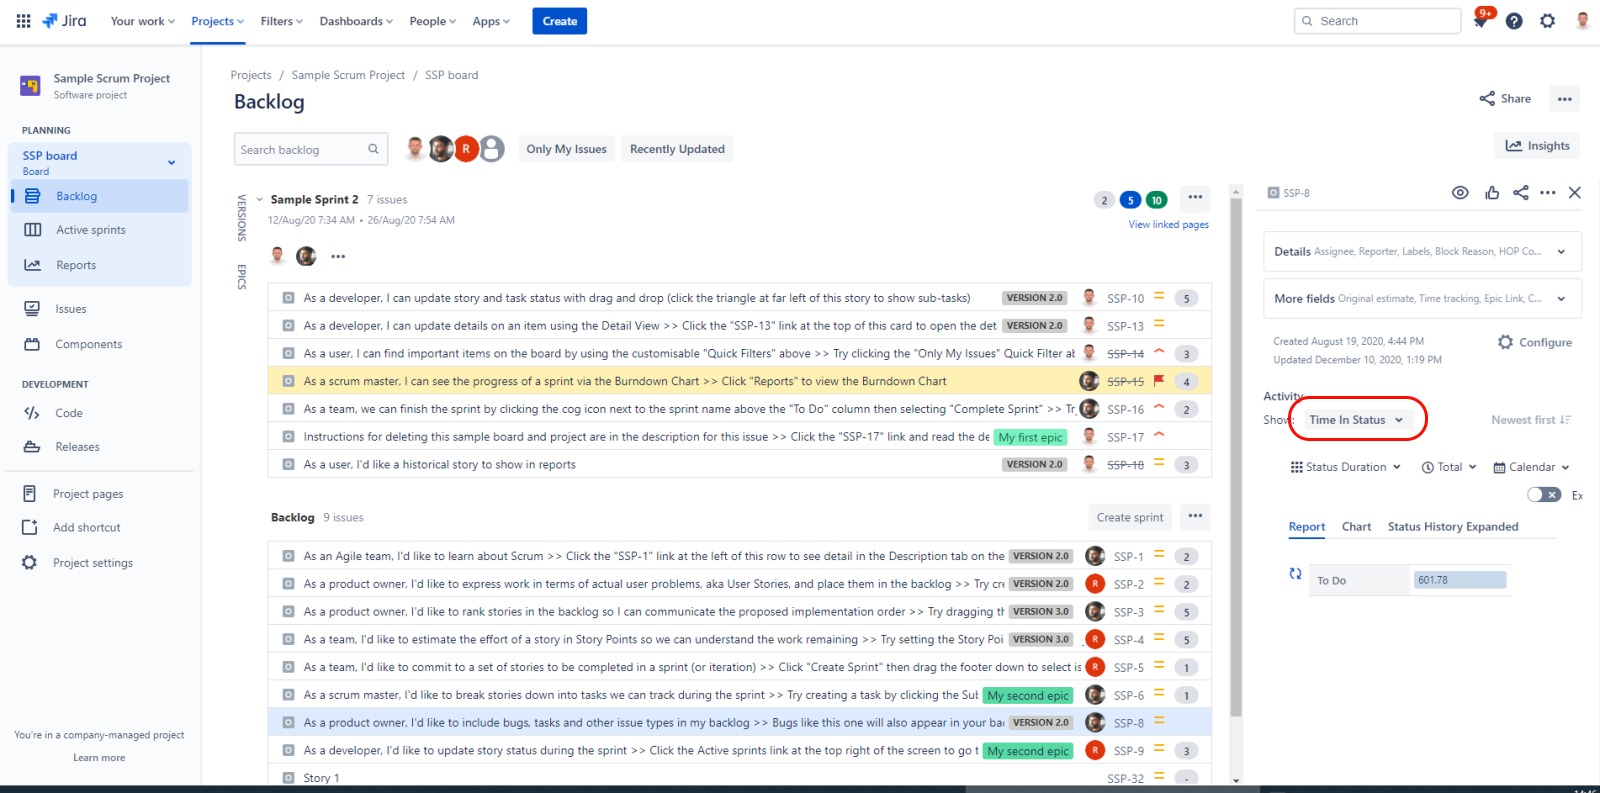Click the To Do 601.78 progress bar
Image resolution: width=1600 pixels, height=793 pixels.
point(1459,580)
